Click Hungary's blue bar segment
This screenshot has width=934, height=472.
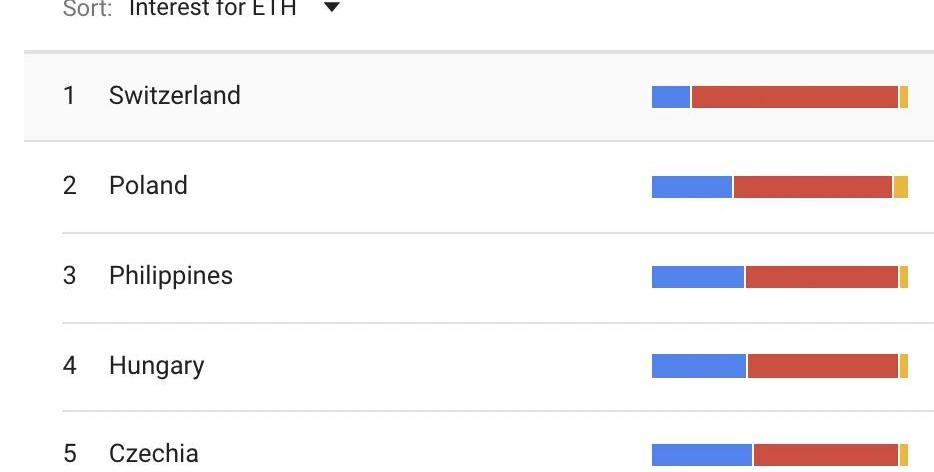699,367
